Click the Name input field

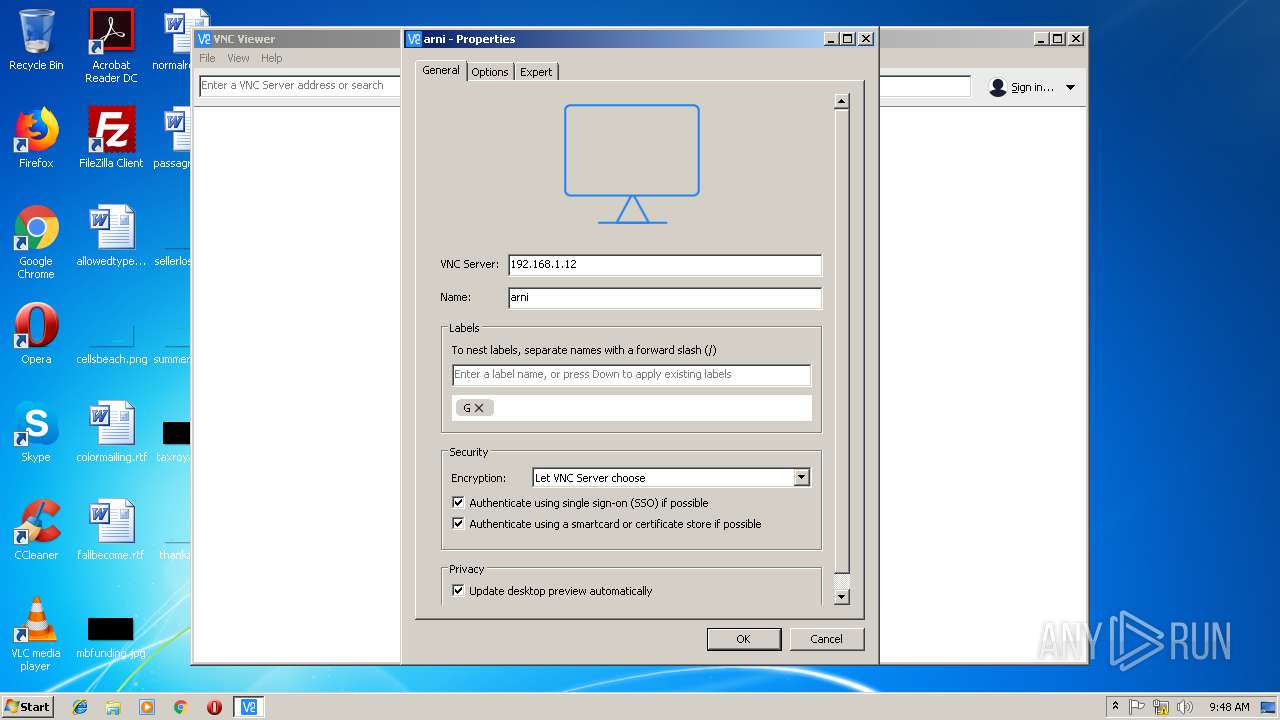tap(665, 298)
